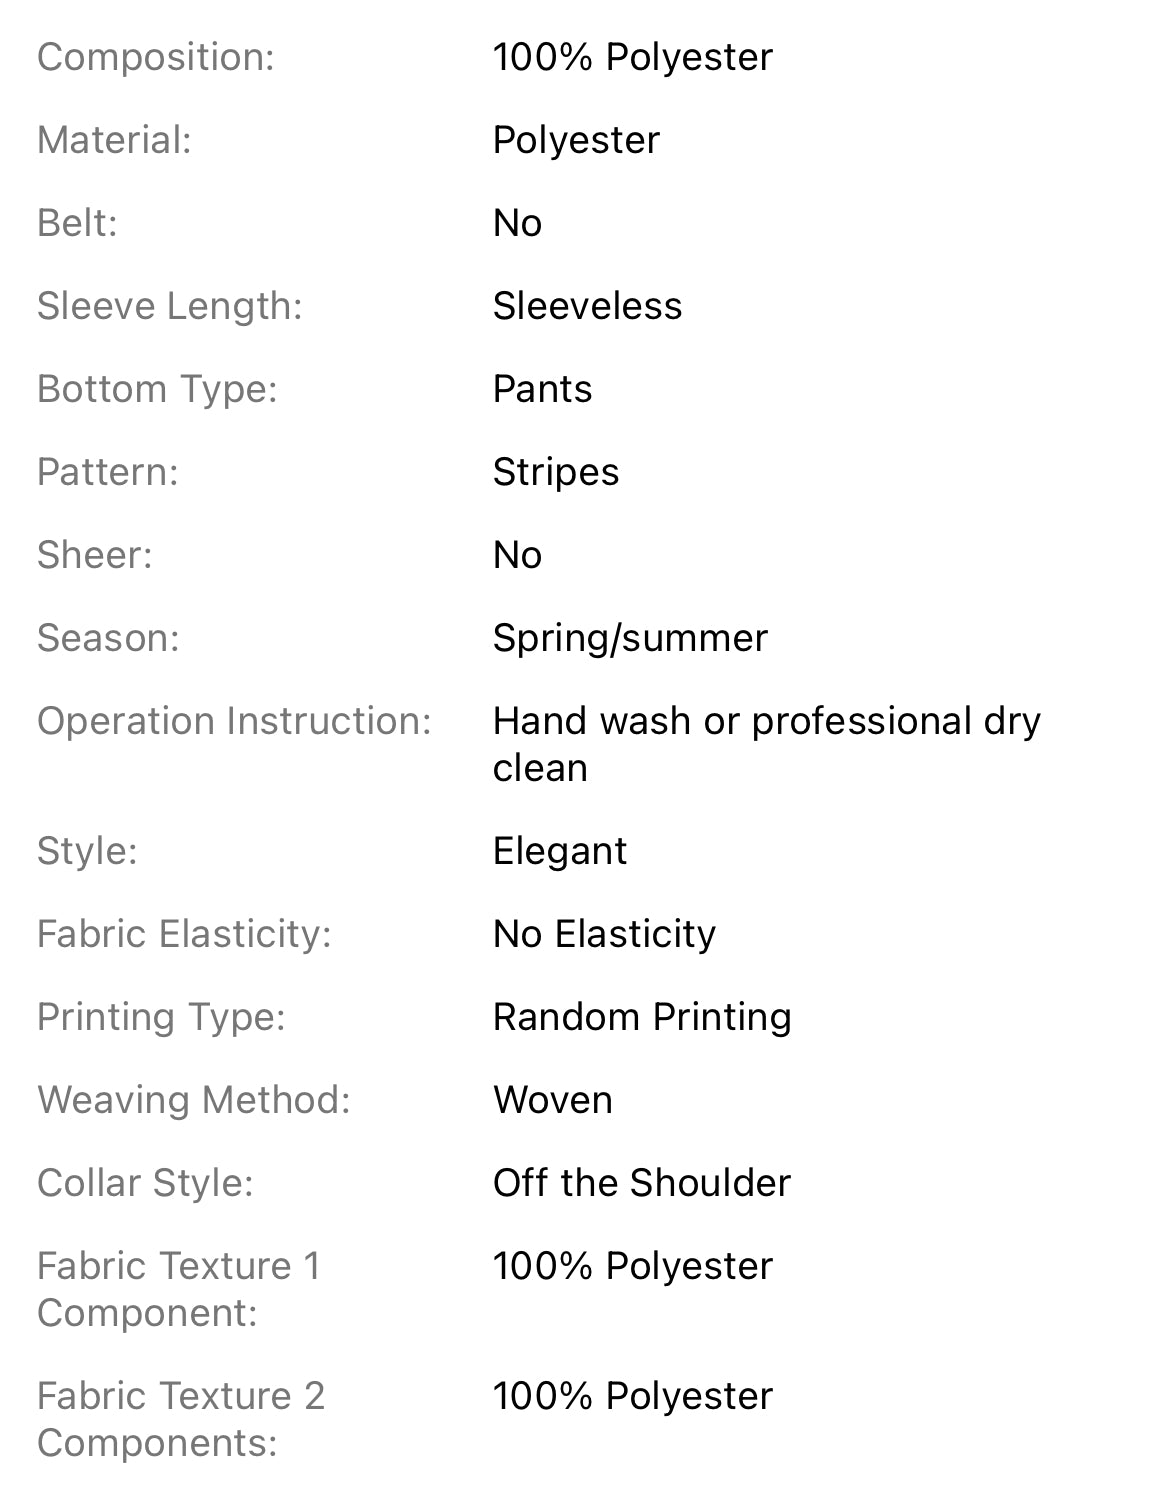Click the Random Printing value
The image size is (1170, 1487).
[x=642, y=1017]
